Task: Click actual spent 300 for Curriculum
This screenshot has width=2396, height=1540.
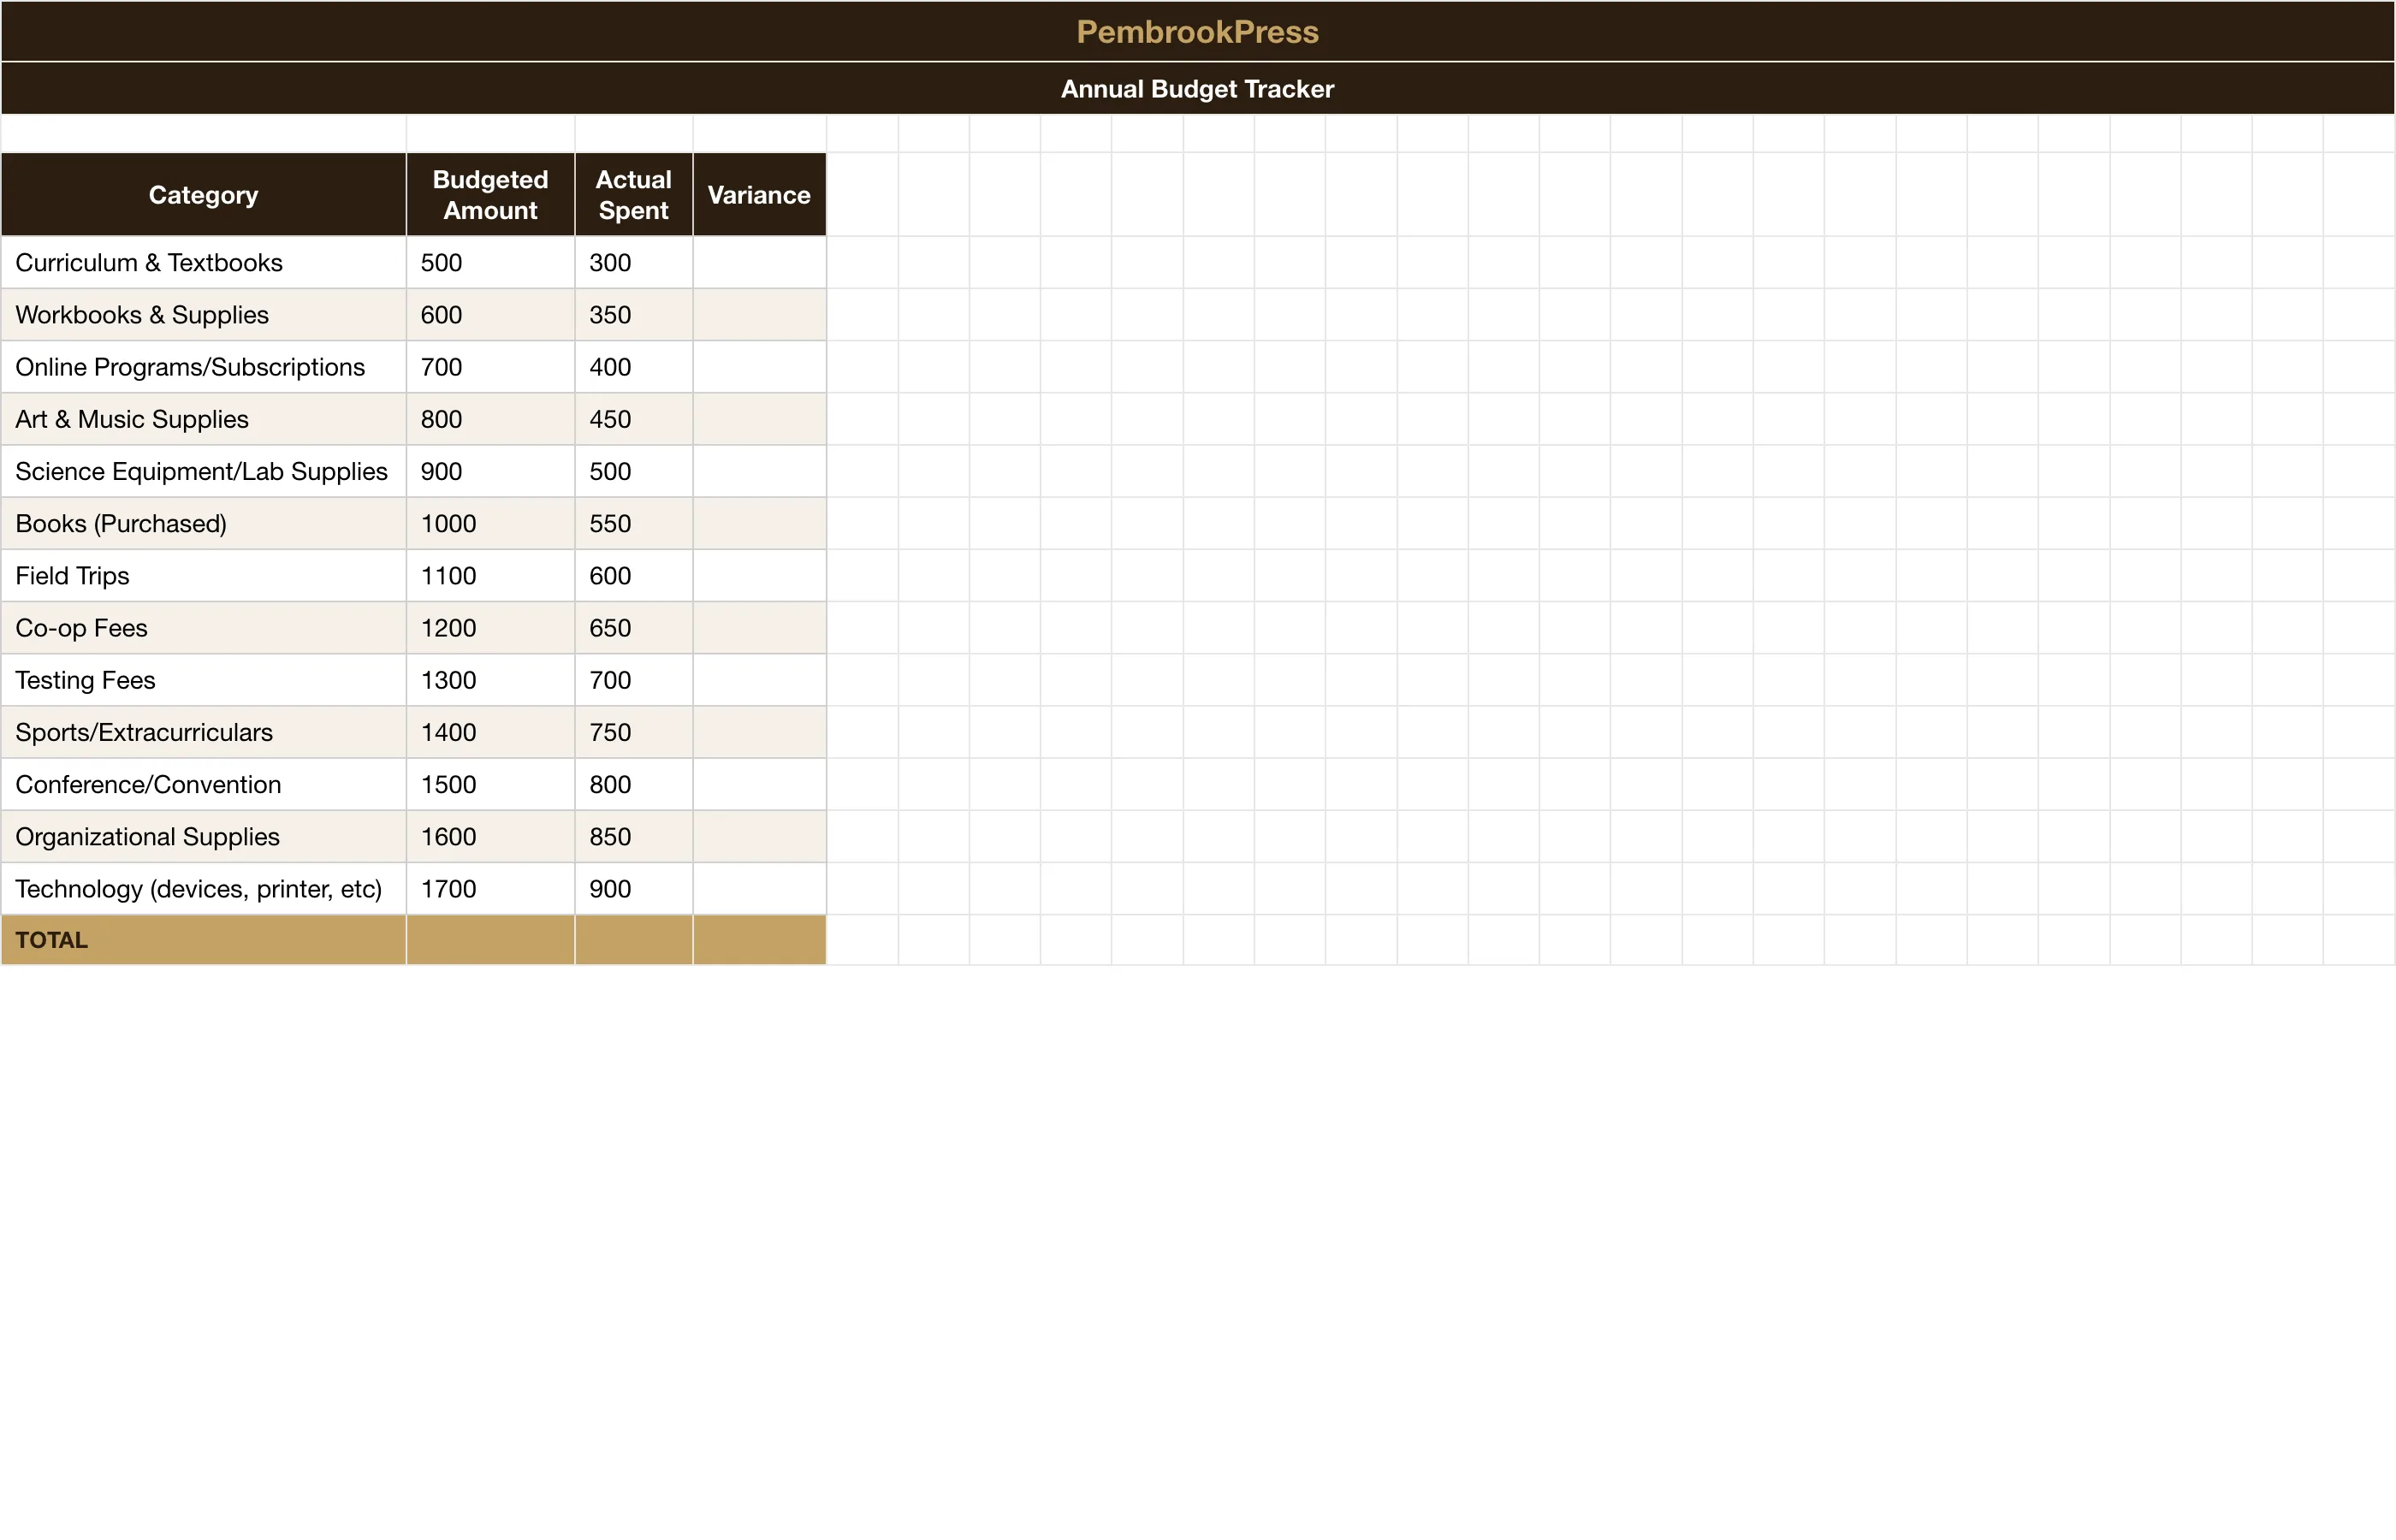Action: click(633, 263)
